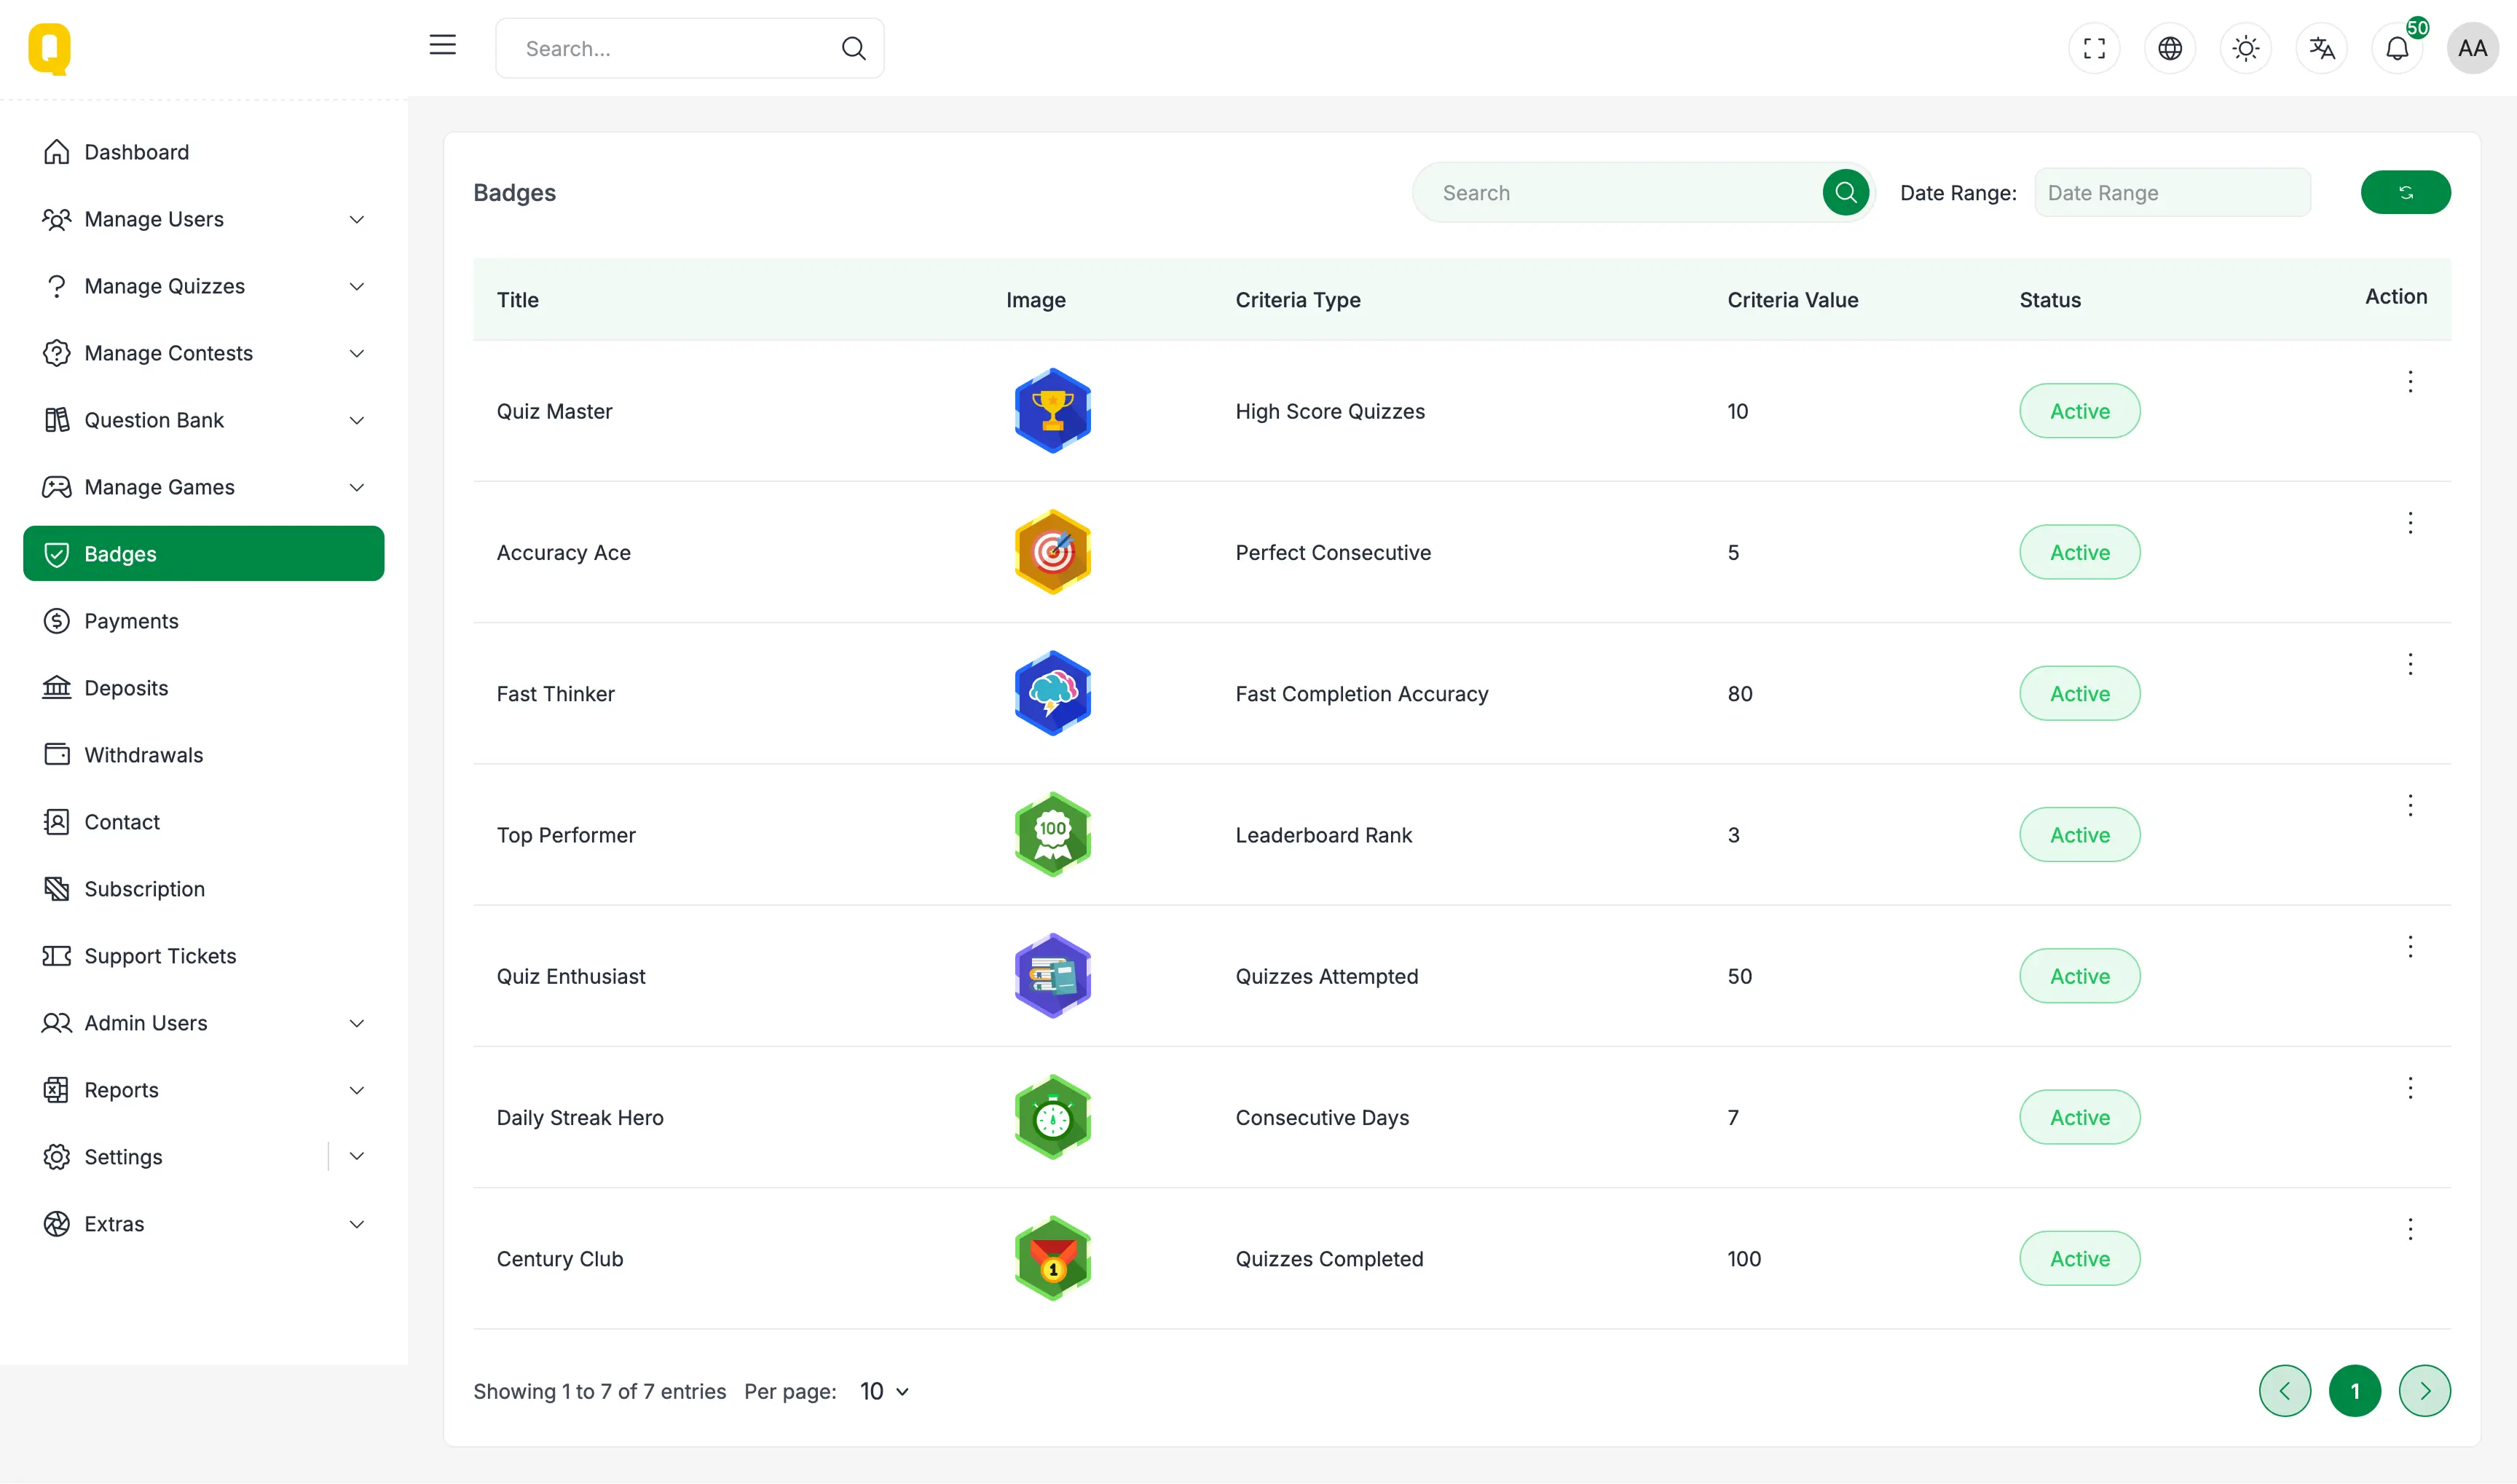Click Active status of Accuracy Ace
The image size is (2517, 1484).
tap(2079, 552)
